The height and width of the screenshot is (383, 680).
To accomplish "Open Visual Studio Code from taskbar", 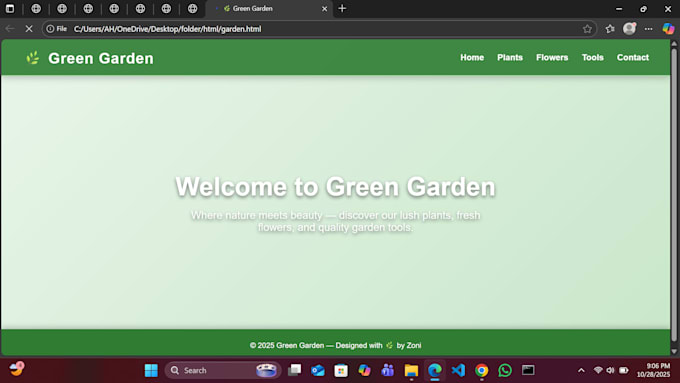I will pyautogui.click(x=458, y=370).
